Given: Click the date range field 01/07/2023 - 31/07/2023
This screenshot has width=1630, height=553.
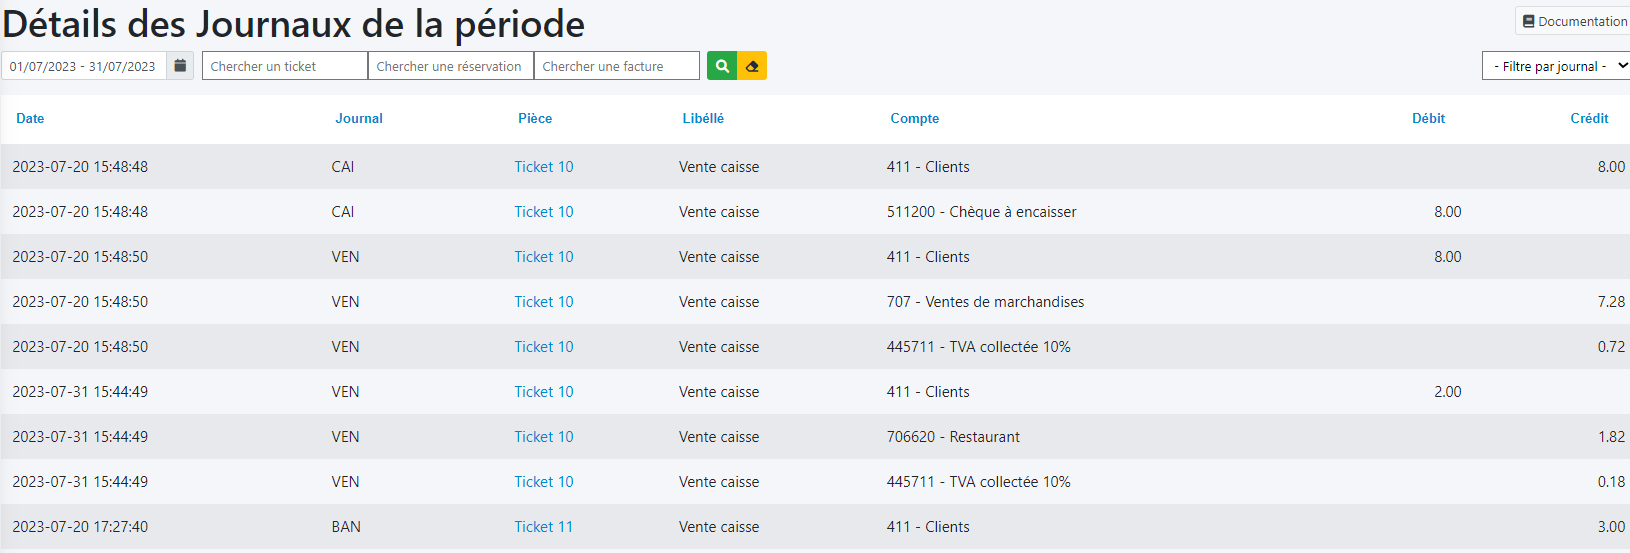Looking at the screenshot, I should (84, 66).
